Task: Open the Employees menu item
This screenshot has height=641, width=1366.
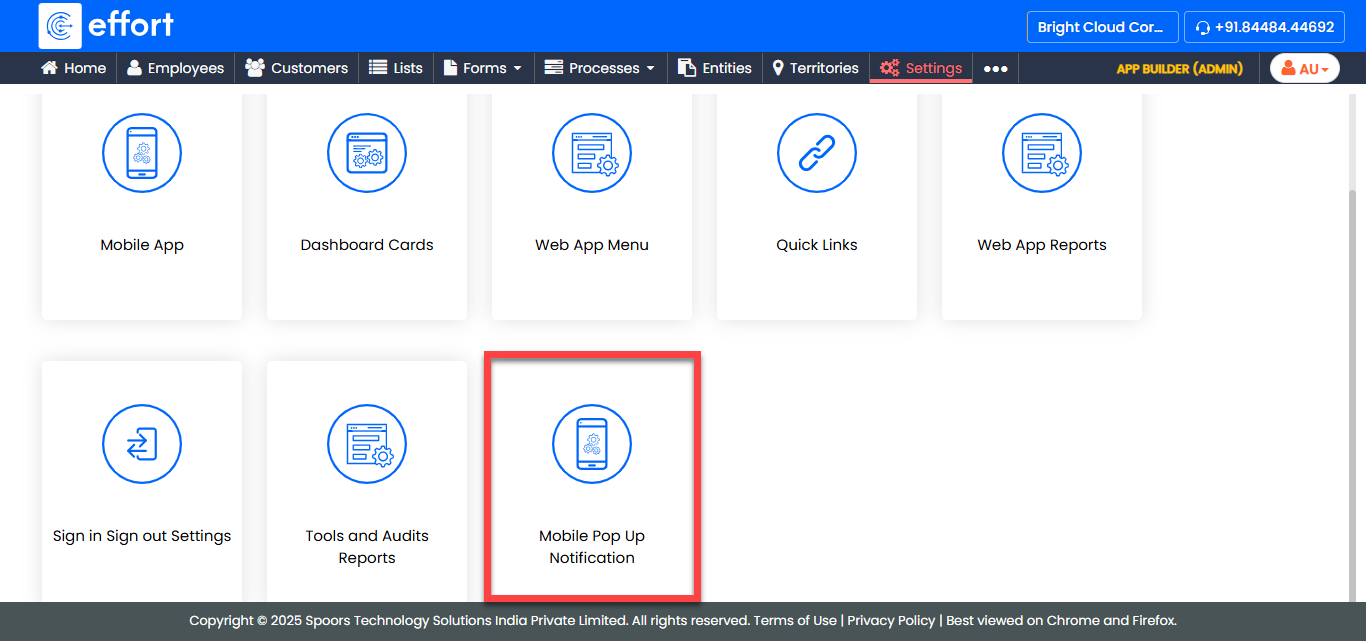Action: [175, 68]
